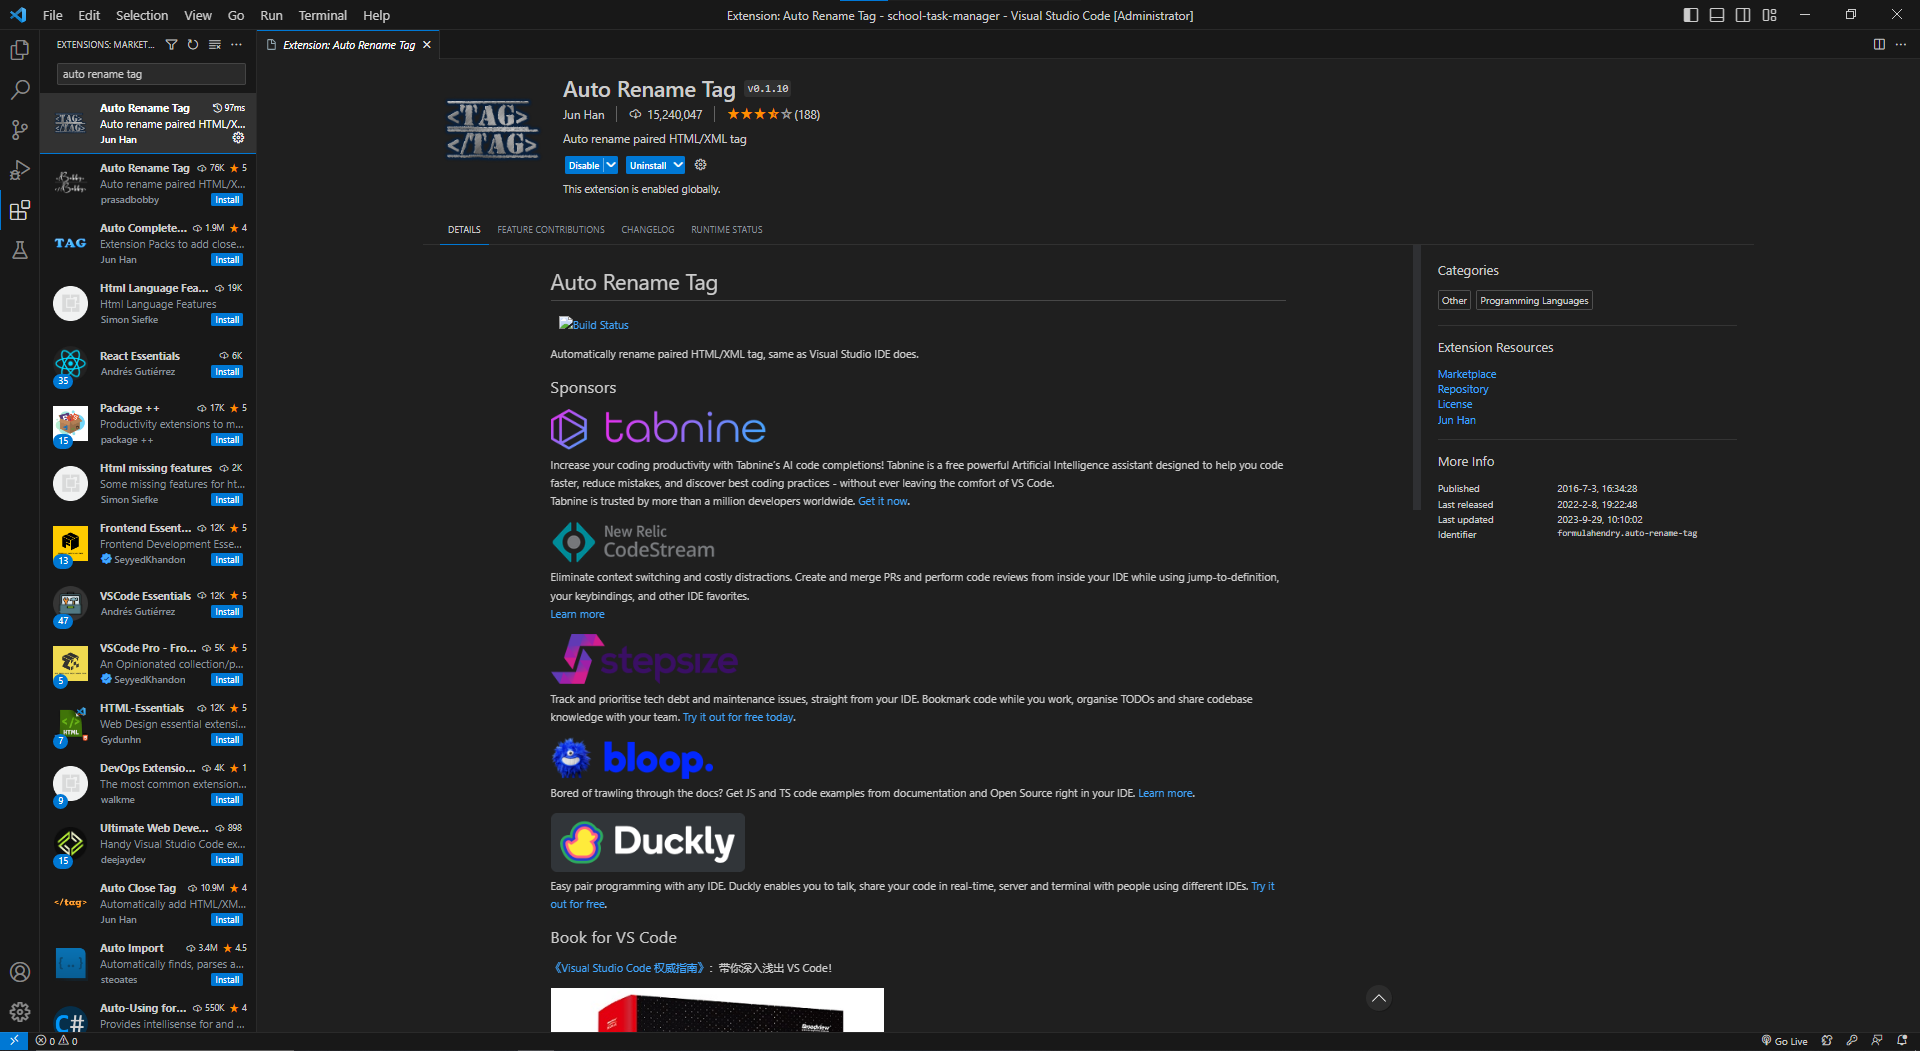Toggle the bottom Panel

1717,15
